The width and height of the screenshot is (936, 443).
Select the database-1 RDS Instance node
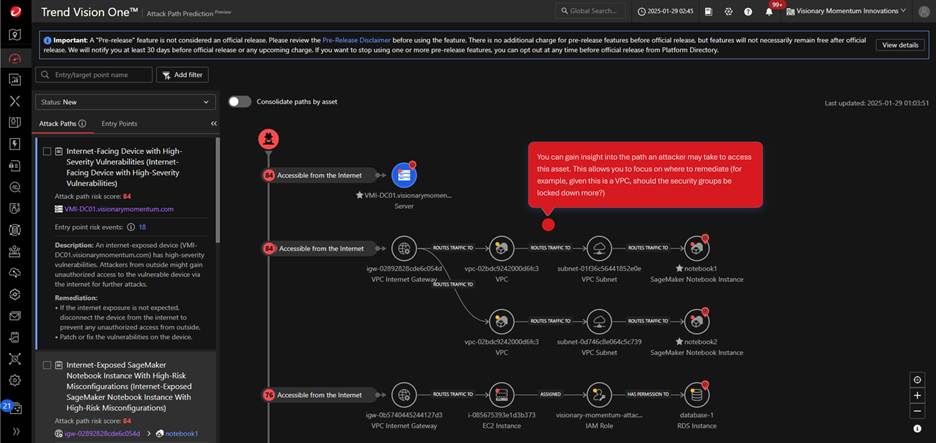[696, 395]
